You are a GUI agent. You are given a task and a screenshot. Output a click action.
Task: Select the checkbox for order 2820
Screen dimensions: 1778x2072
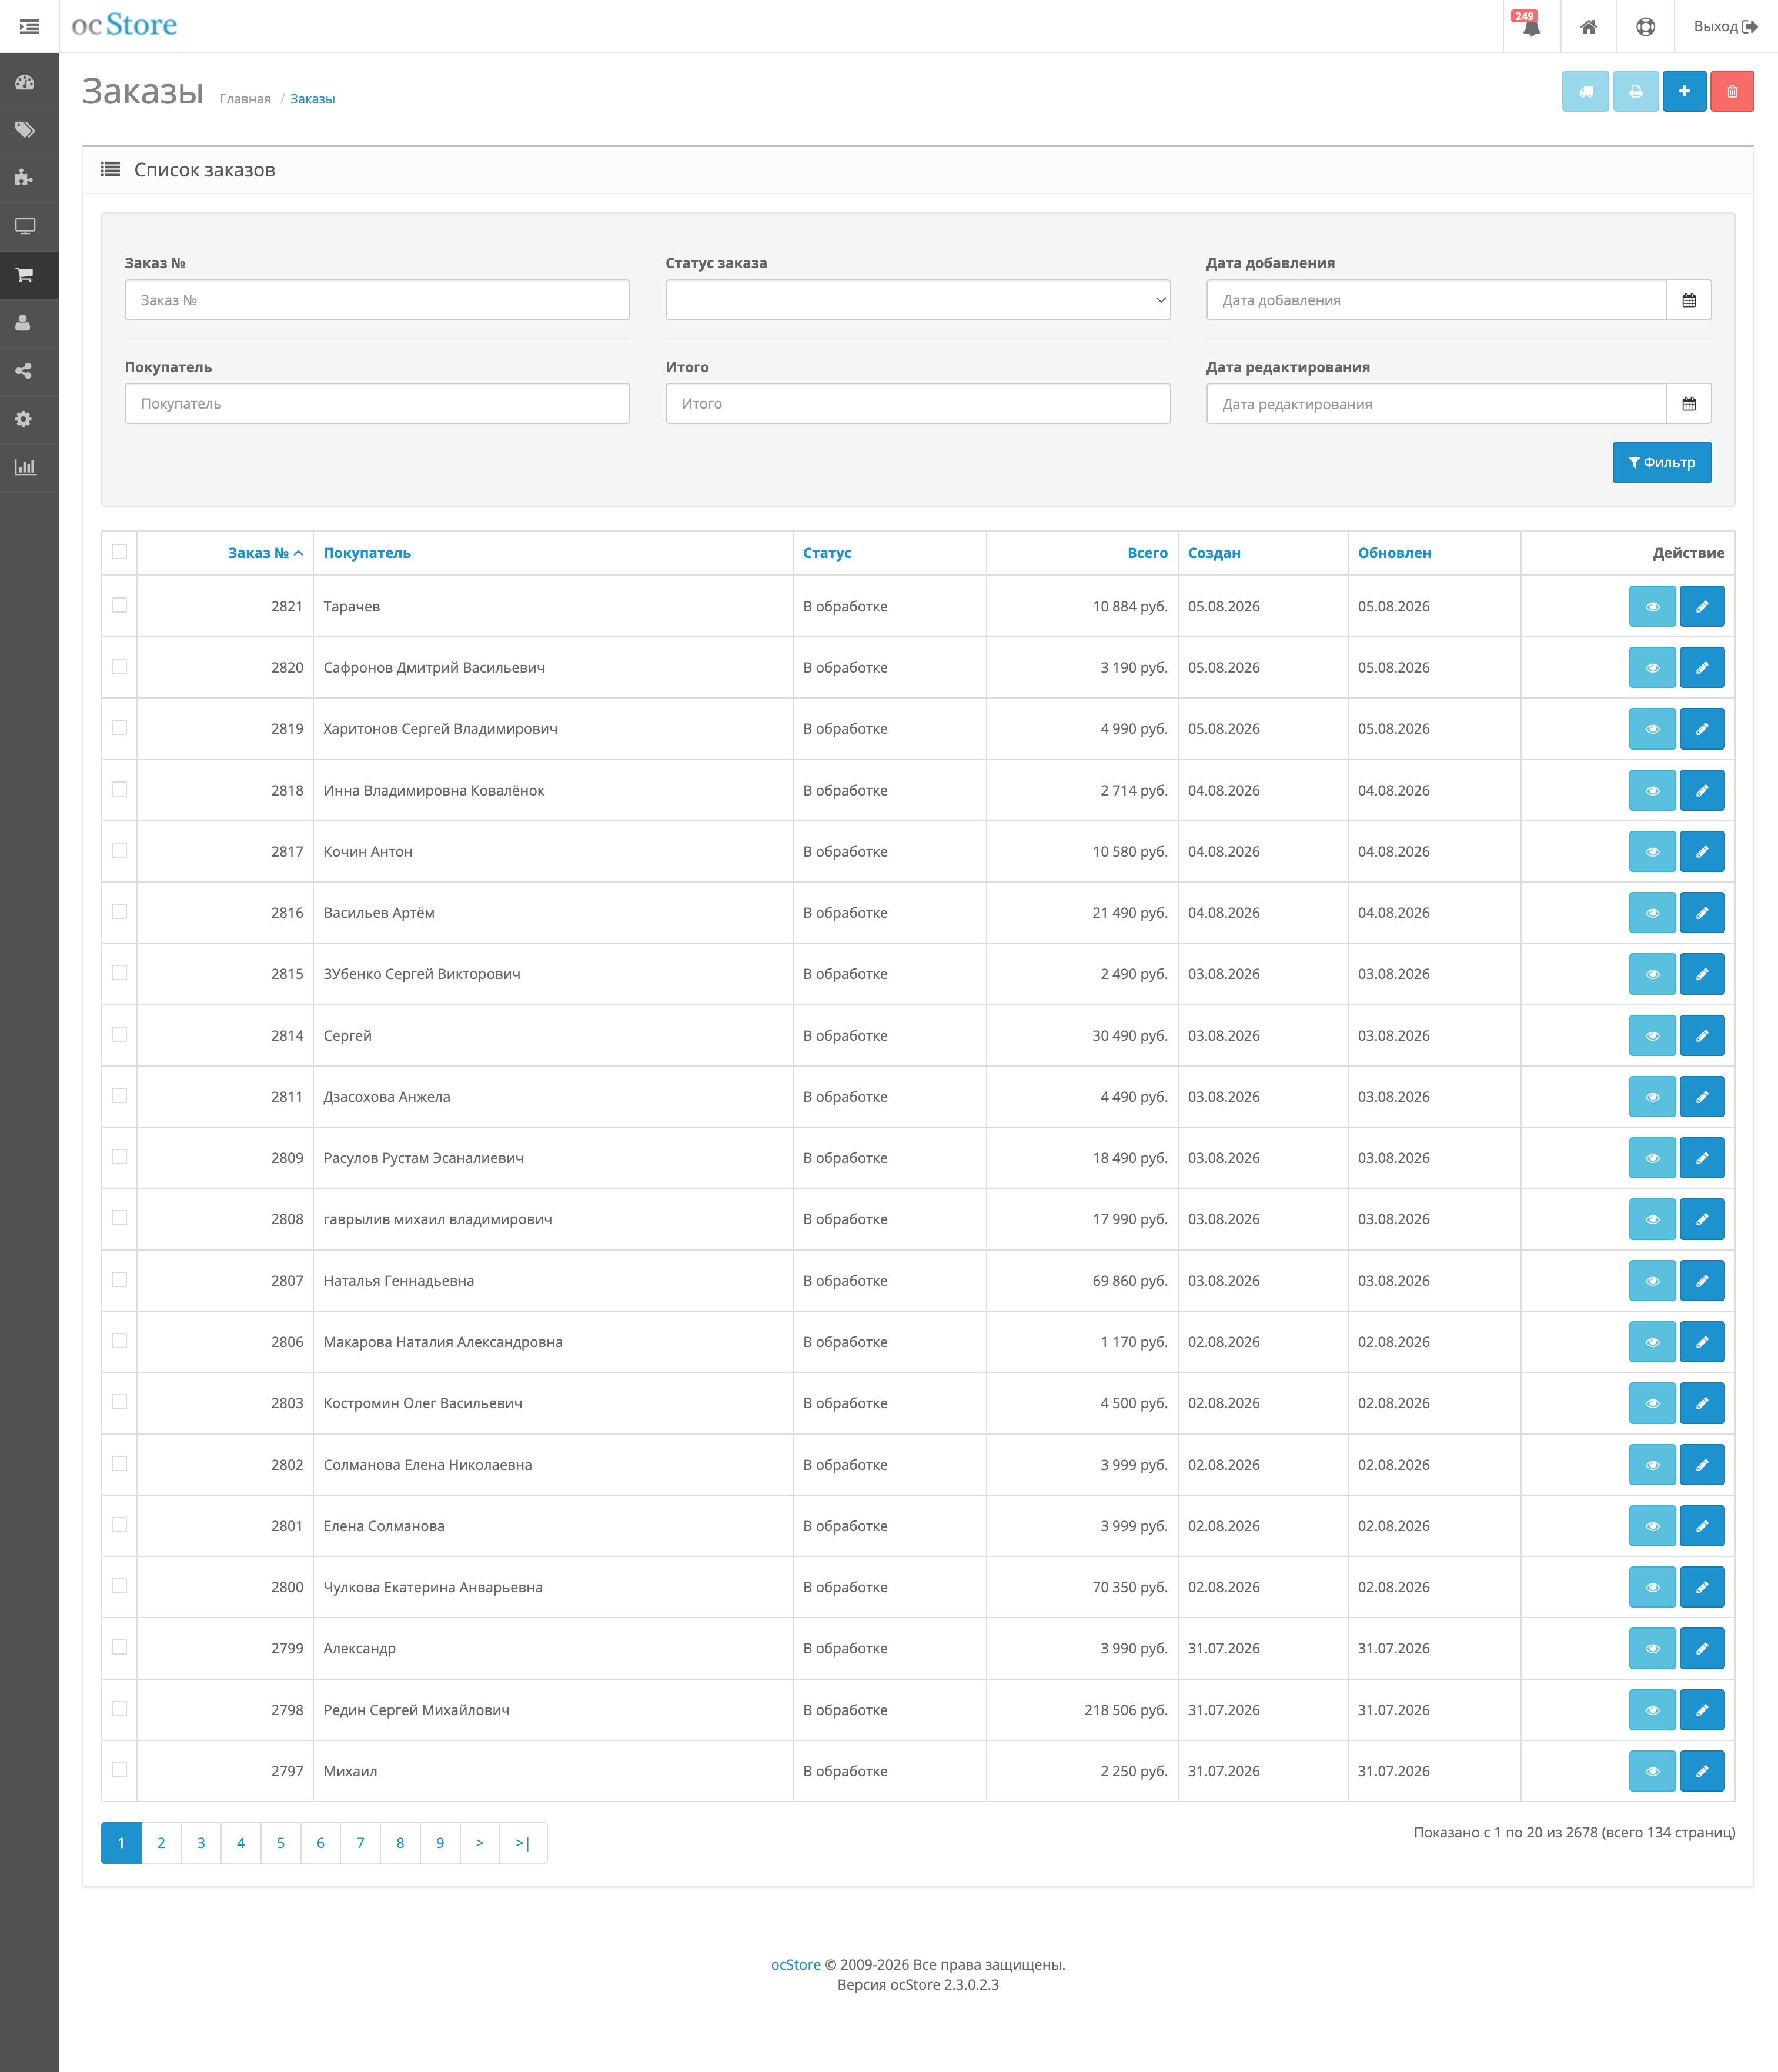119,666
